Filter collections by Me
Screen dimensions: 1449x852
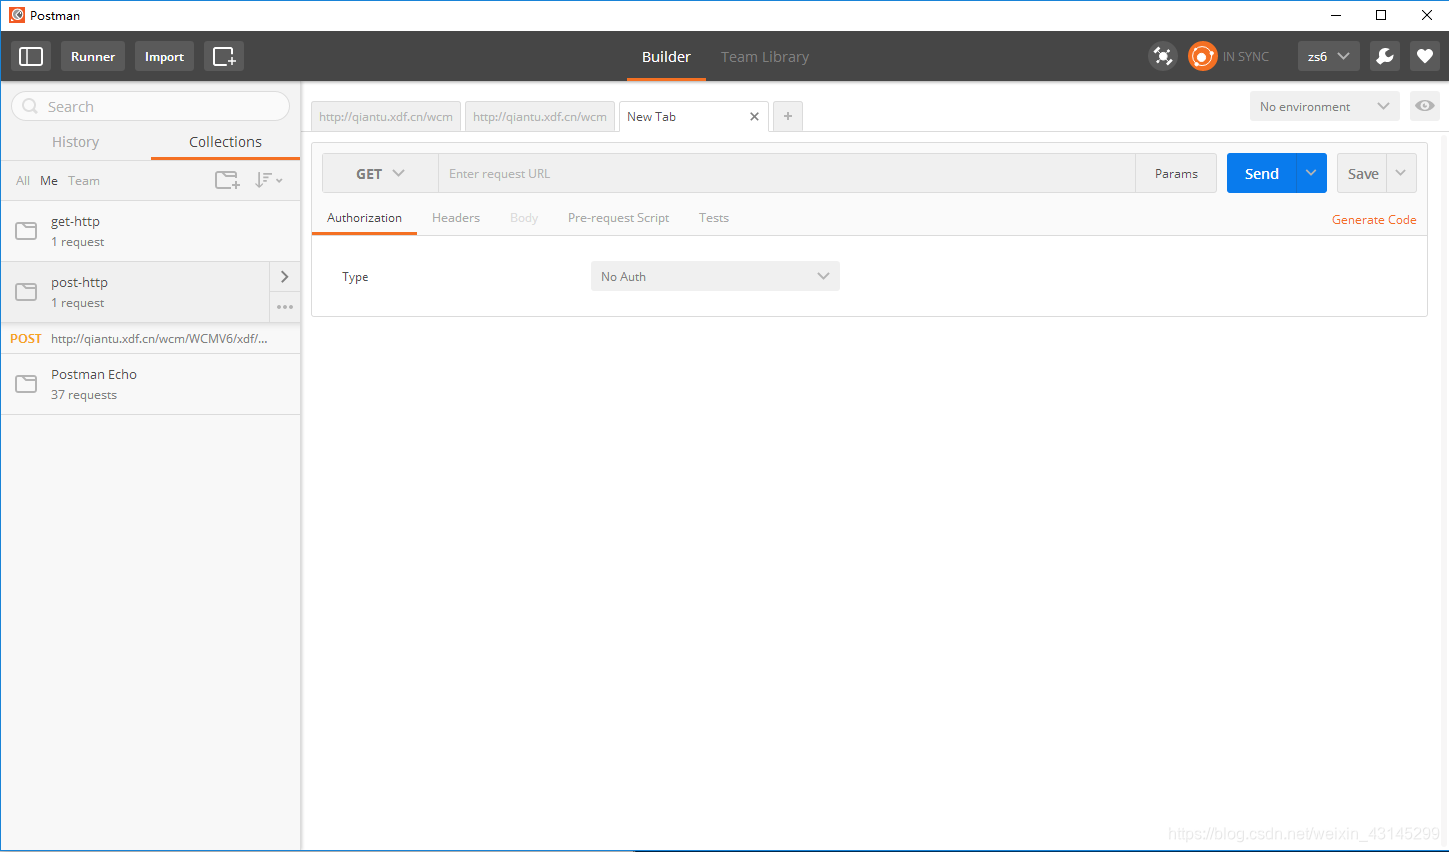49,181
